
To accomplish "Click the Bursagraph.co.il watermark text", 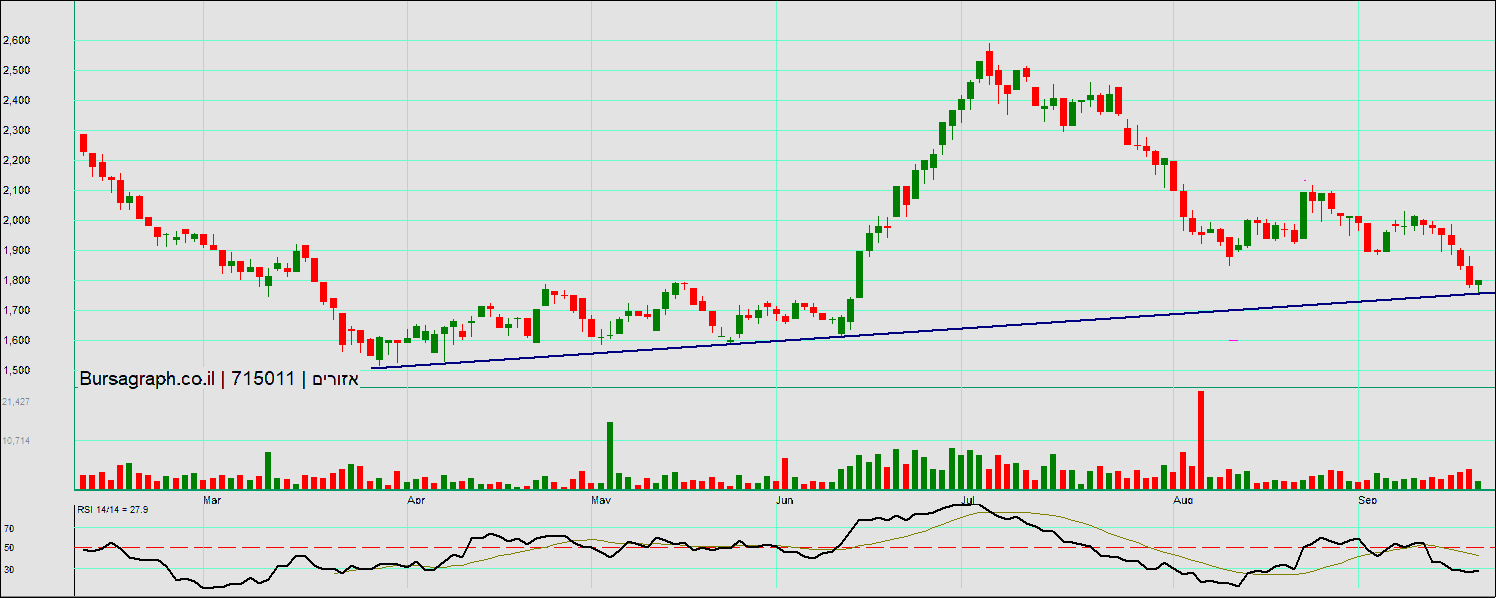I will [x=146, y=379].
